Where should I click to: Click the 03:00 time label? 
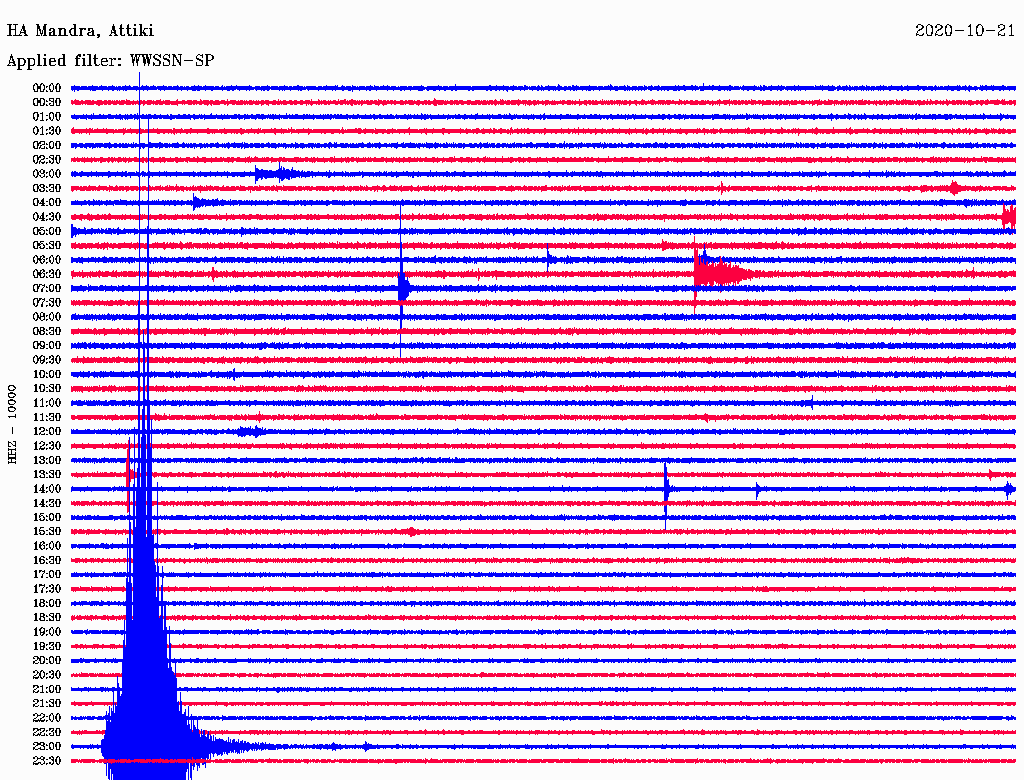point(47,174)
